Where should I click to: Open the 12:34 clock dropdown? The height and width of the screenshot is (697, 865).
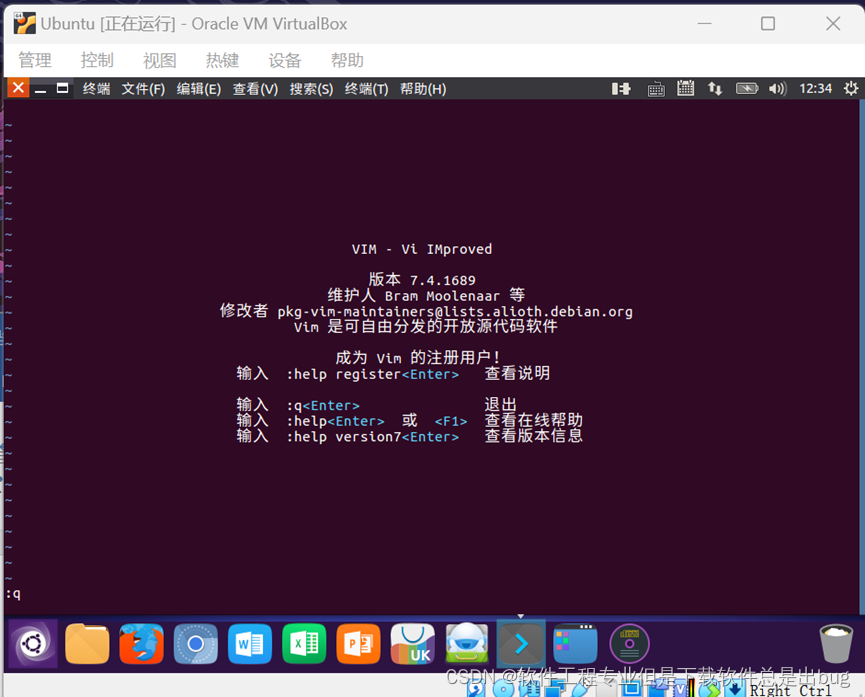coord(815,88)
